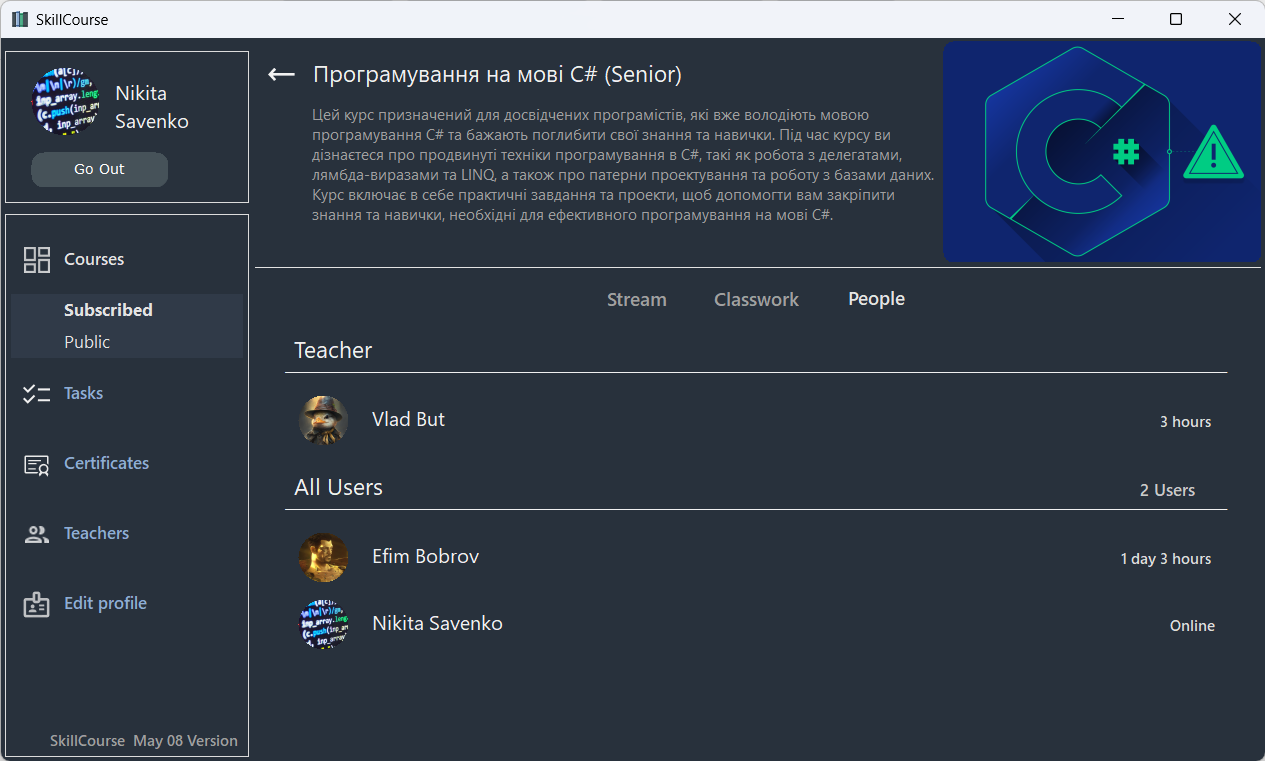Log out with the Go Out button
The height and width of the screenshot is (761, 1265).
click(100, 169)
